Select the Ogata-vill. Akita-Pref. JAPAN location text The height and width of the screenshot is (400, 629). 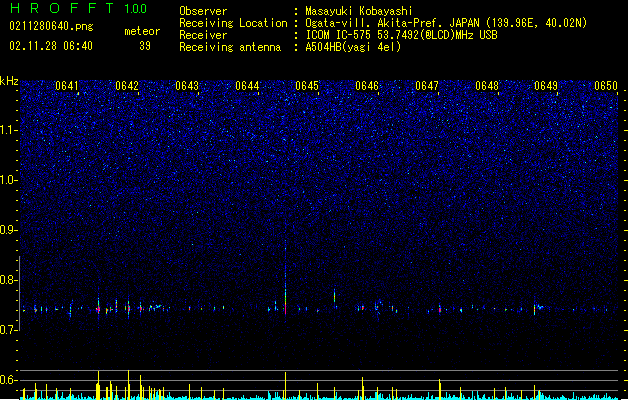click(446, 23)
